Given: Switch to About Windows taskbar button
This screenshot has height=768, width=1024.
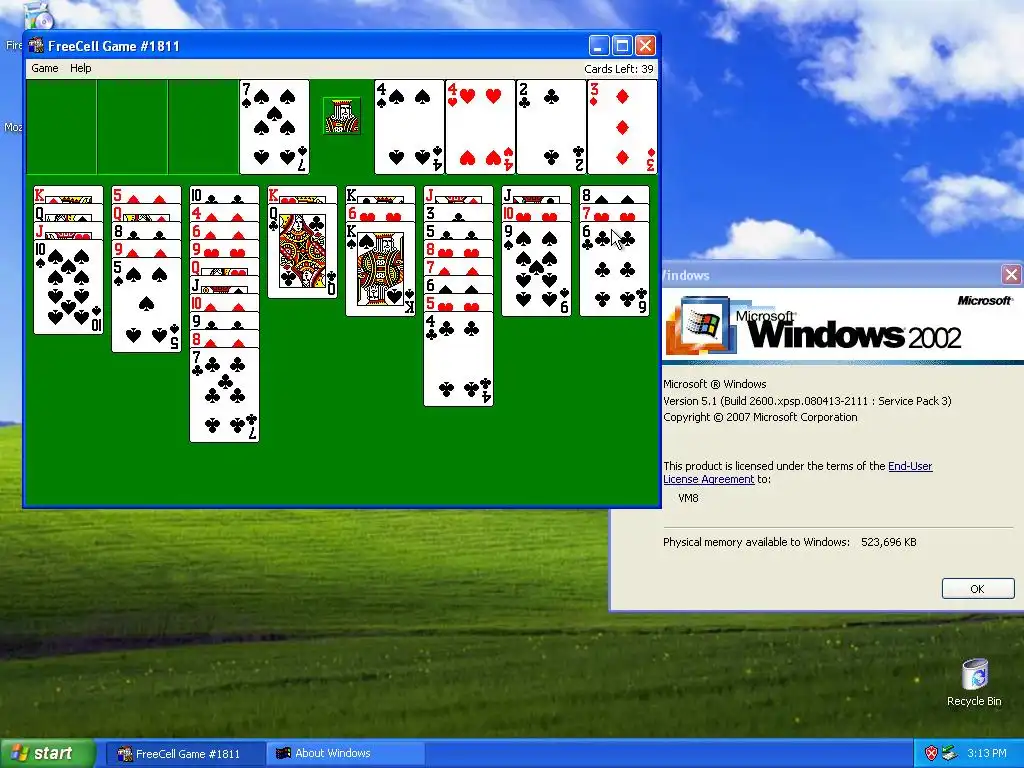Looking at the screenshot, I should click(x=346, y=754).
